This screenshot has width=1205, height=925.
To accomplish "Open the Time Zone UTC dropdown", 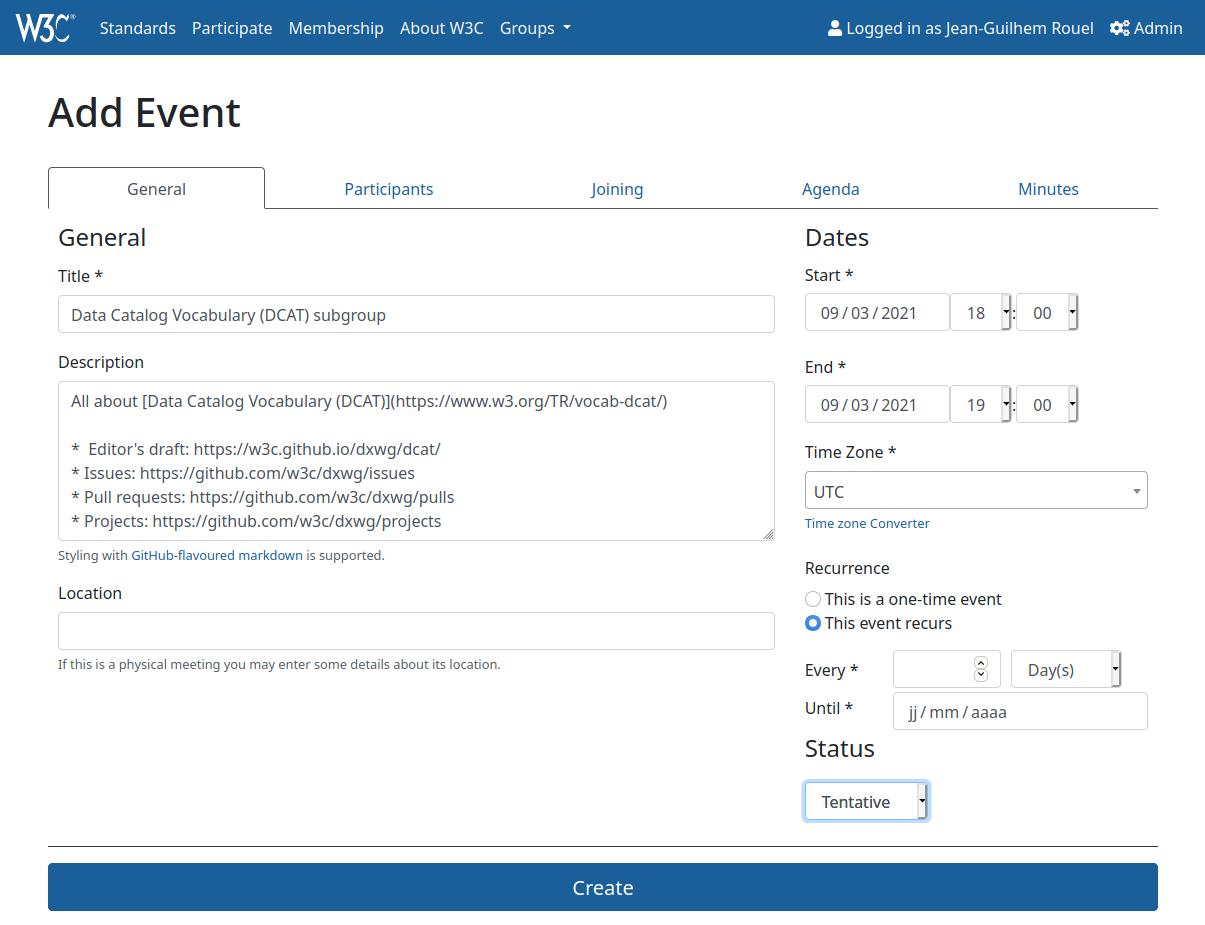I will click(x=975, y=491).
